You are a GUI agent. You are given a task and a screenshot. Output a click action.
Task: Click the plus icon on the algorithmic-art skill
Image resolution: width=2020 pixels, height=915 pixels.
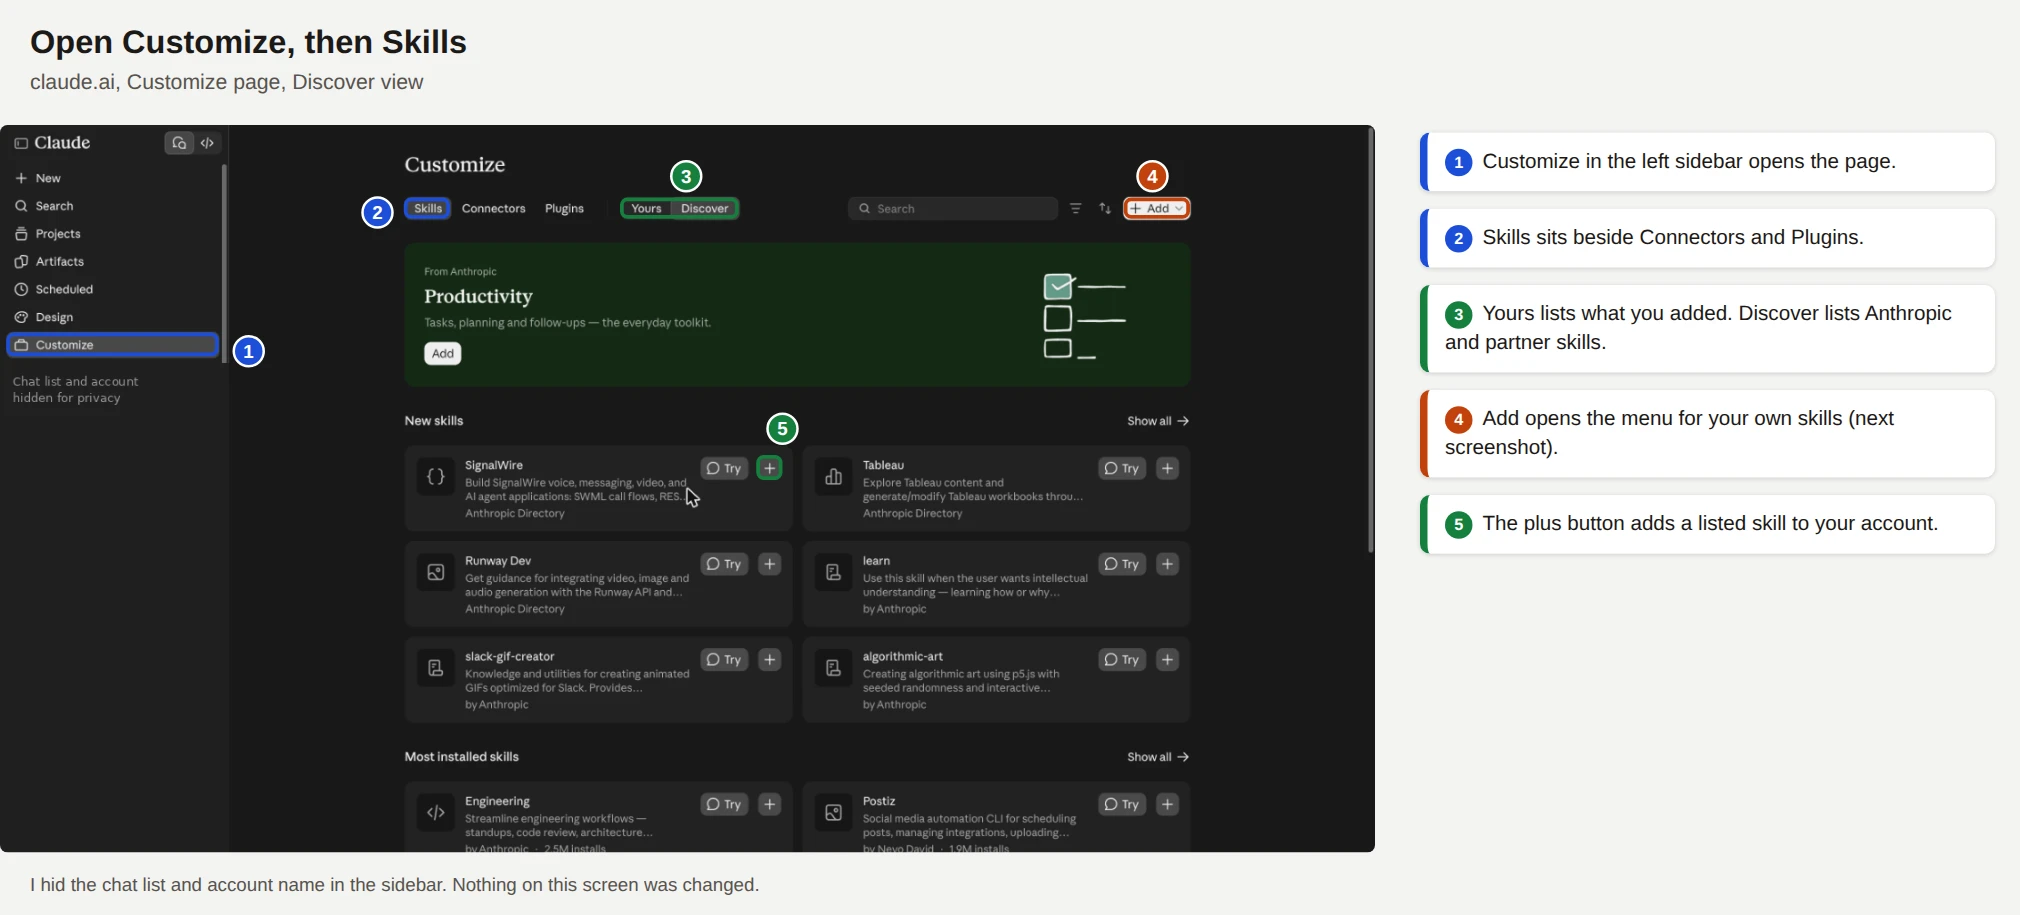1167,660
